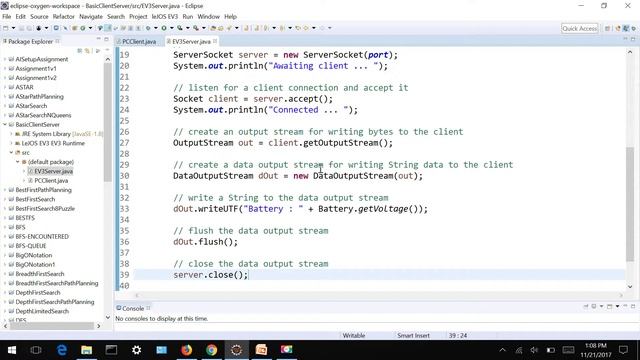This screenshot has width=640, height=360.
Task: Open the leJOS EV3 menu
Action: click(x=165, y=17)
